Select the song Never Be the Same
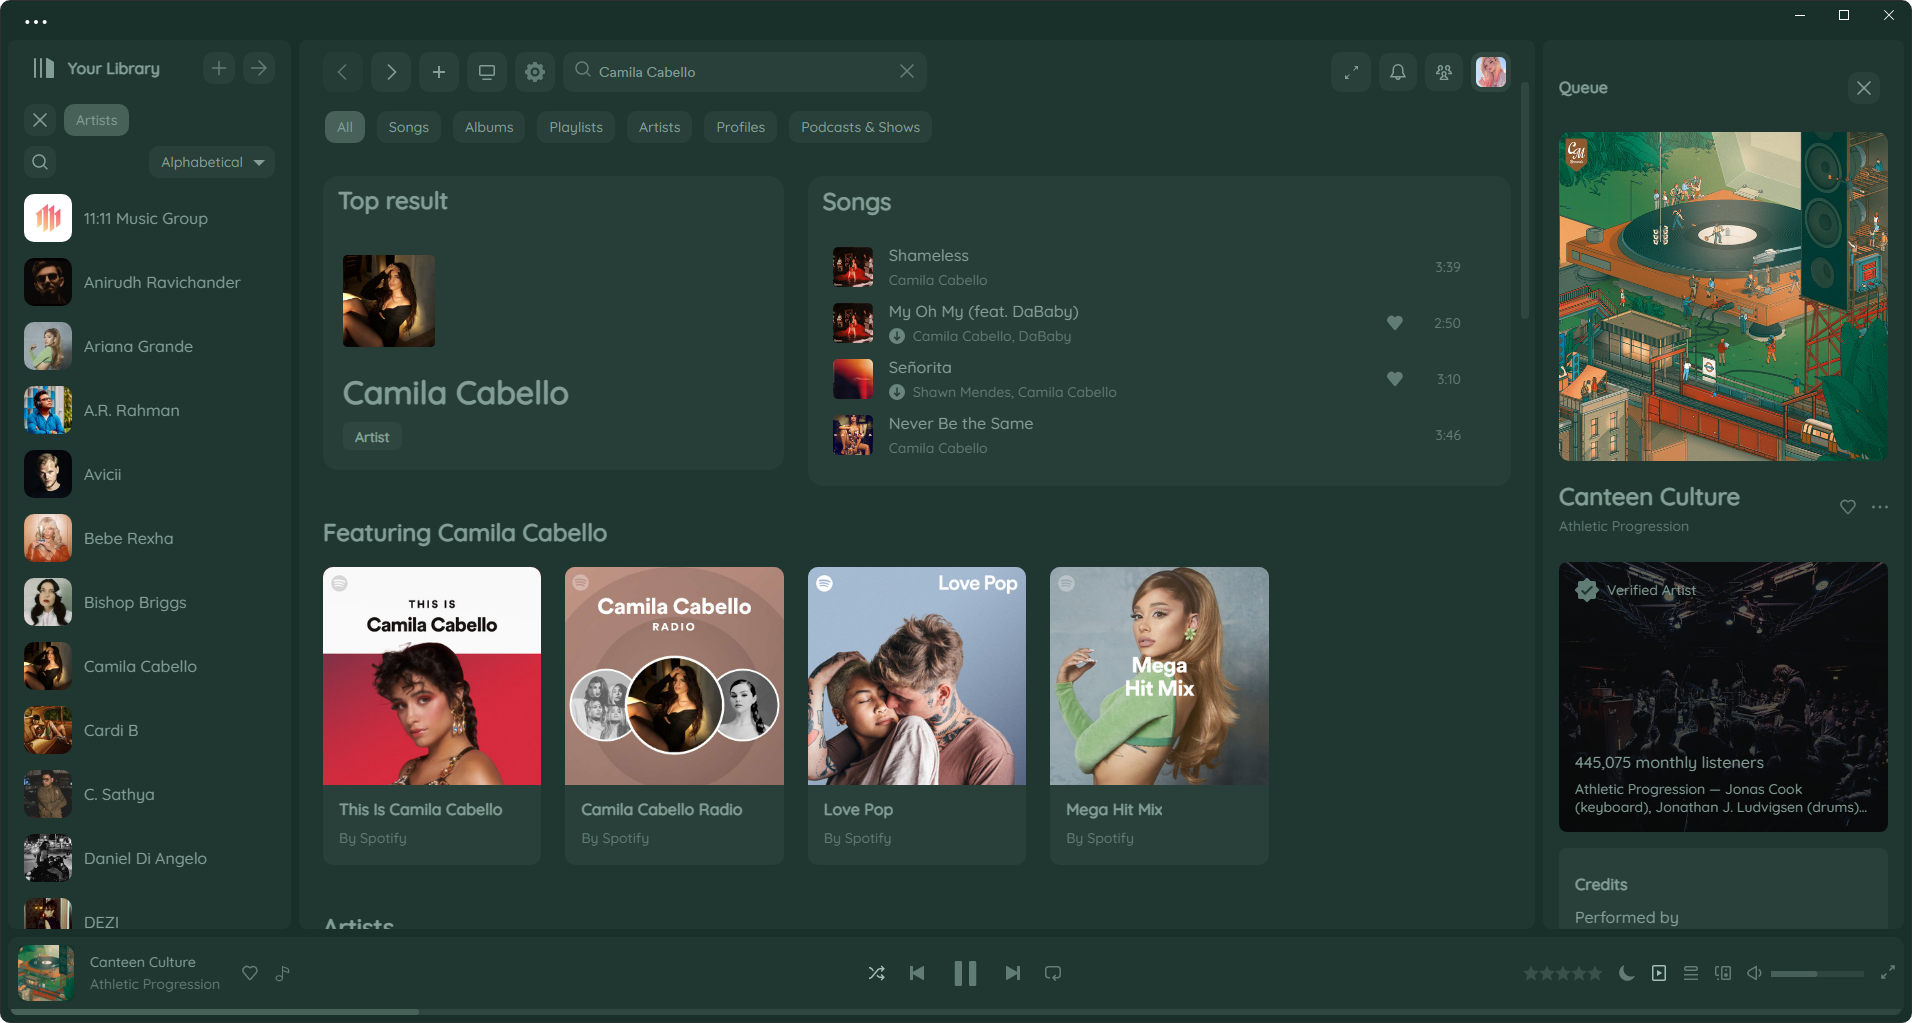Image resolution: width=1912 pixels, height=1023 pixels. coord(1159,435)
